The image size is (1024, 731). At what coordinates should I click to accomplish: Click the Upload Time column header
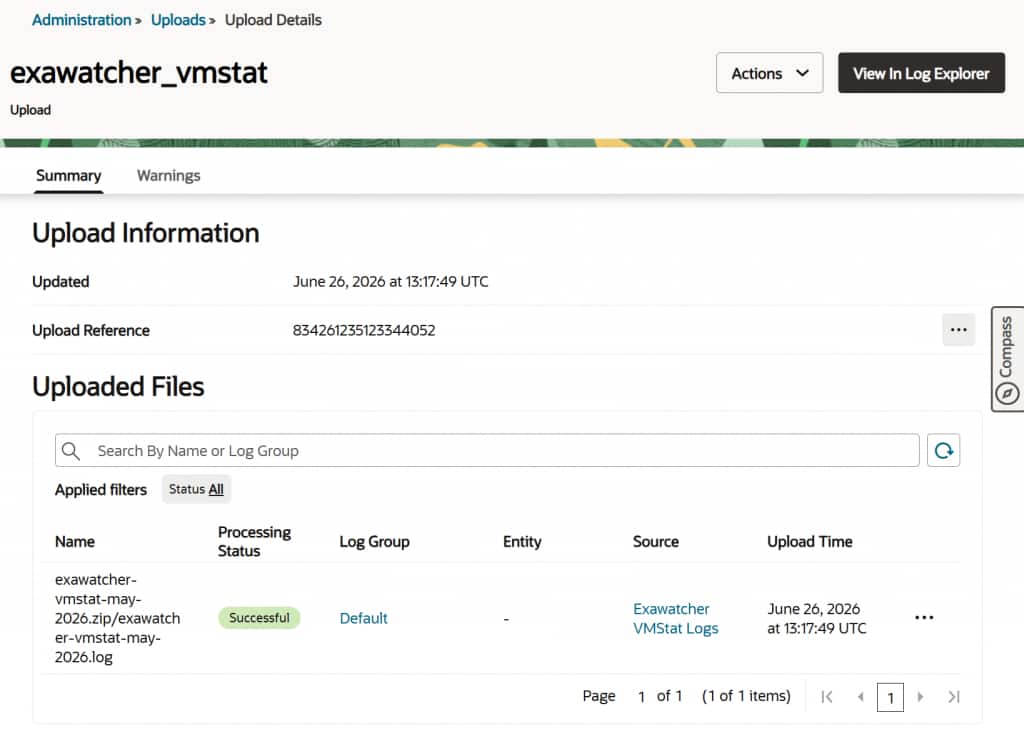[809, 542]
